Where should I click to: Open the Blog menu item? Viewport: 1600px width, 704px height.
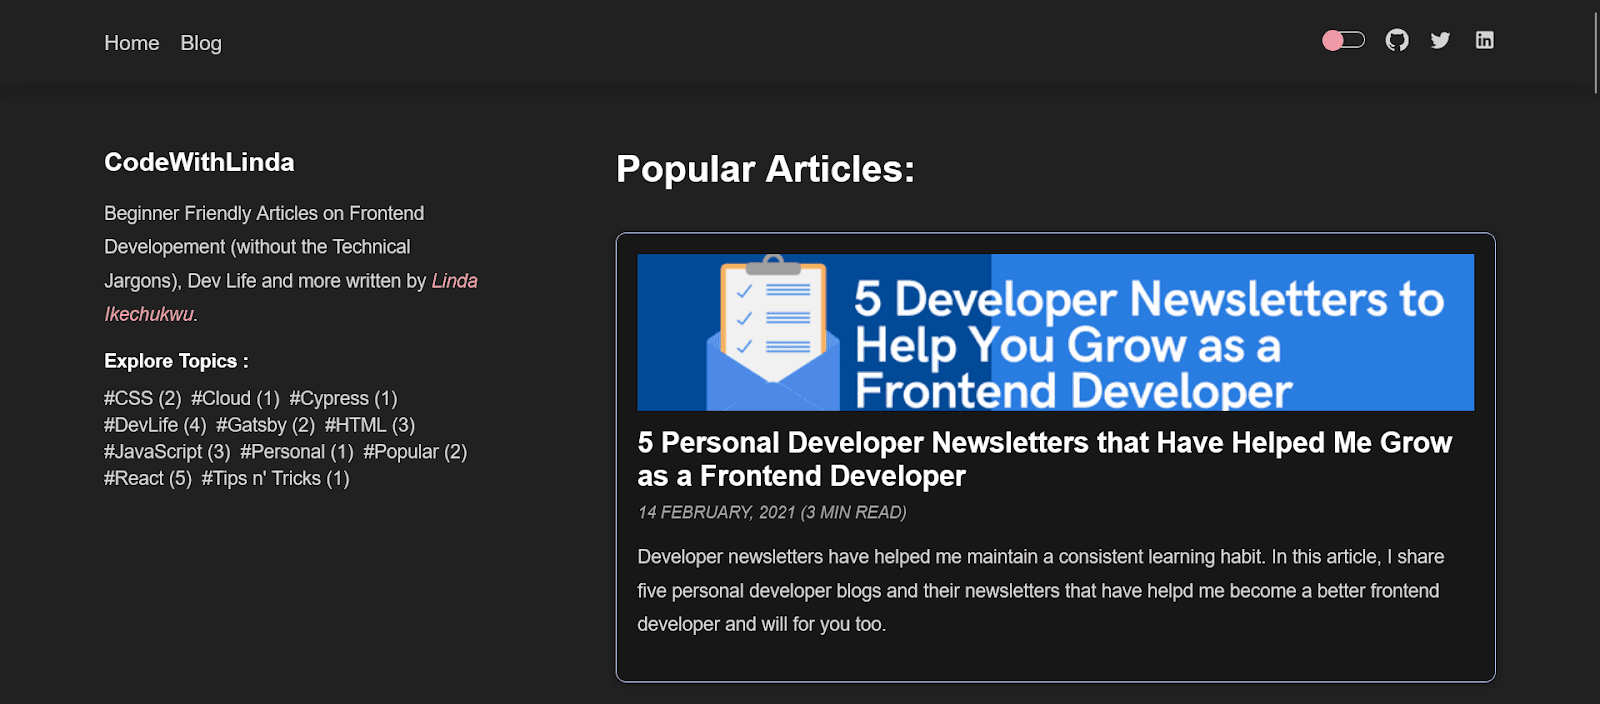[x=201, y=43]
